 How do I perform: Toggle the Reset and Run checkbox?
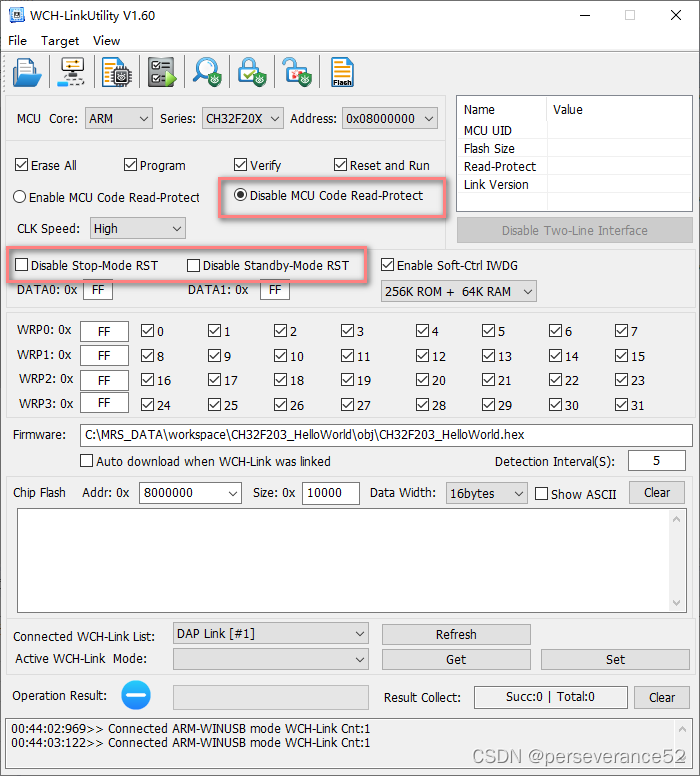click(340, 164)
